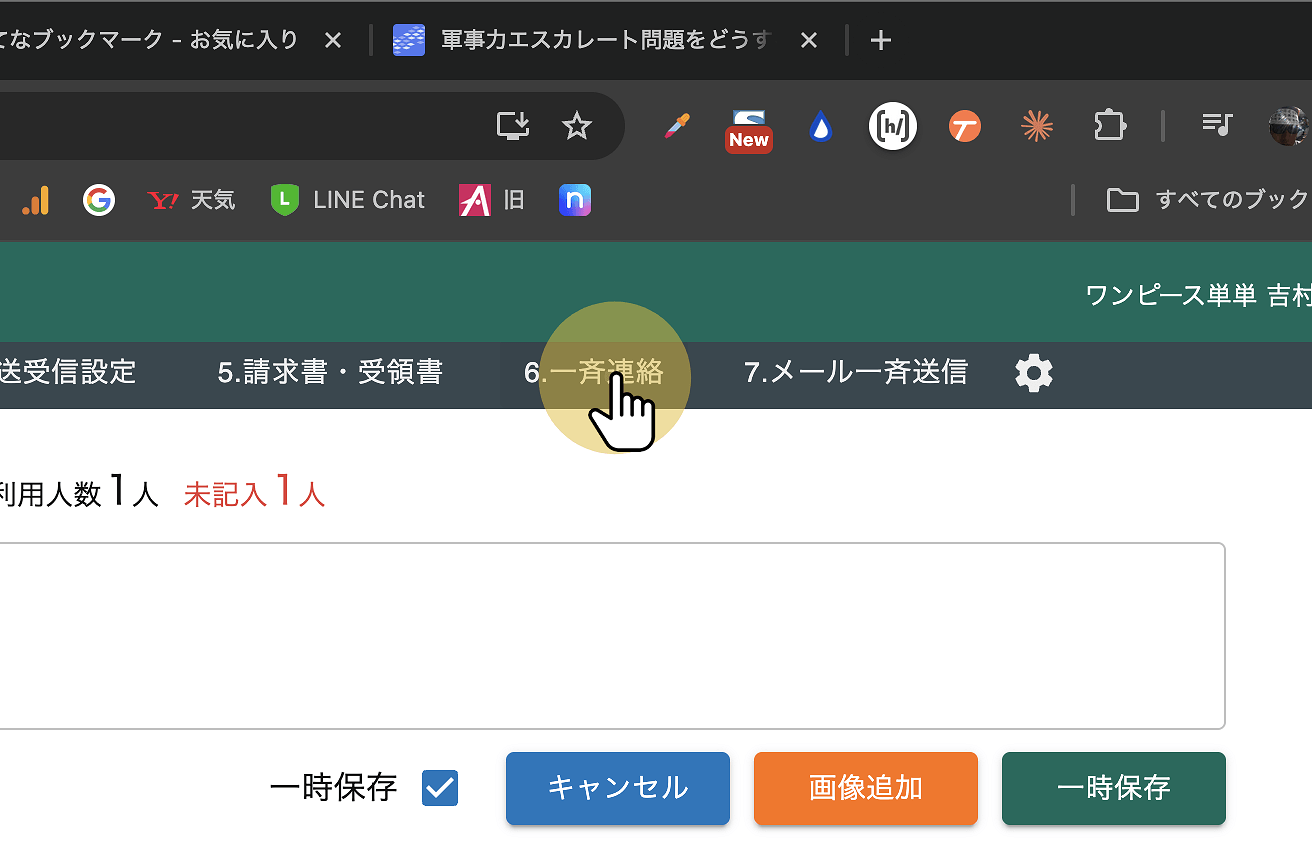Open the Extensions puzzle piece menu
1312x843 pixels.
(1109, 126)
